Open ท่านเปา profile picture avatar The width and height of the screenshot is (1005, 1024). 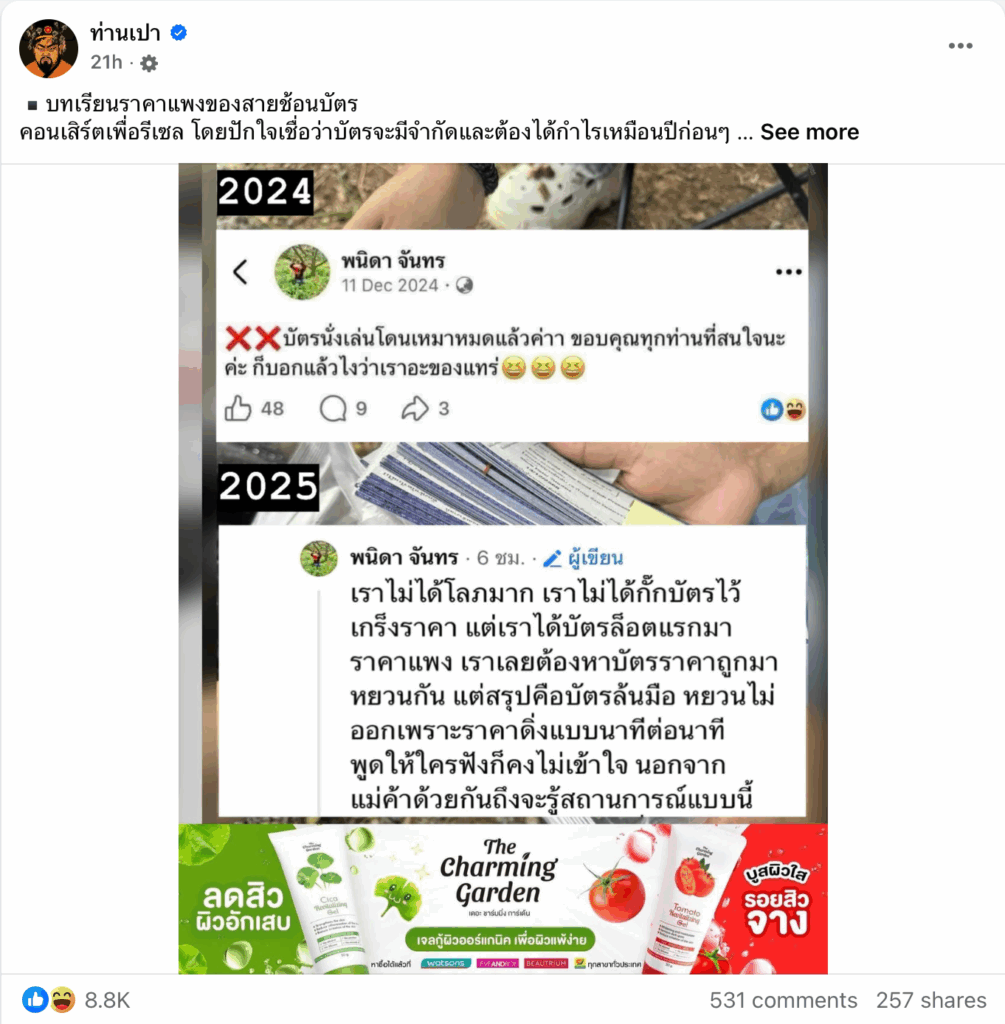(x=49, y=49)
